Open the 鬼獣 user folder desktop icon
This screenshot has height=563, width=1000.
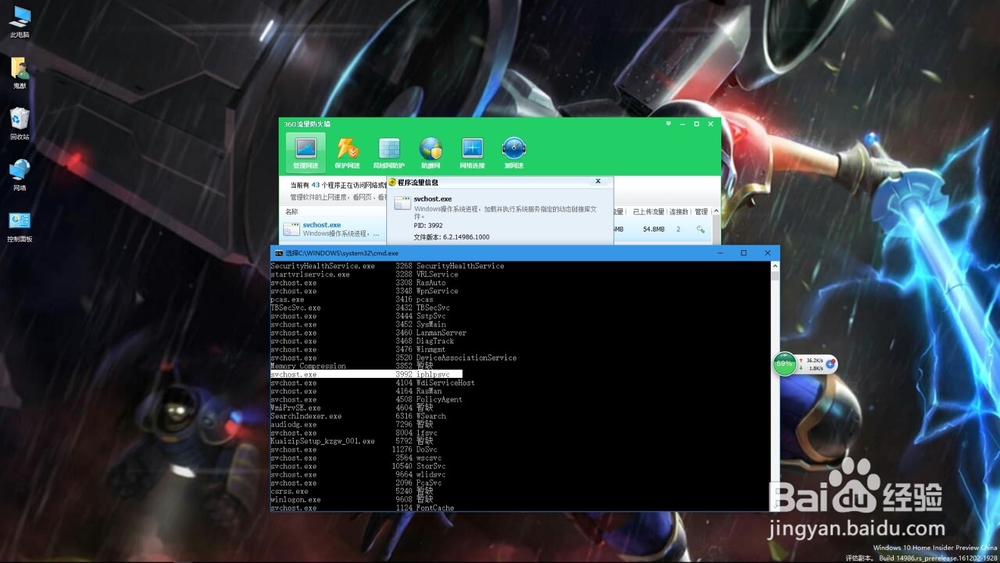(x=20, y=73)
